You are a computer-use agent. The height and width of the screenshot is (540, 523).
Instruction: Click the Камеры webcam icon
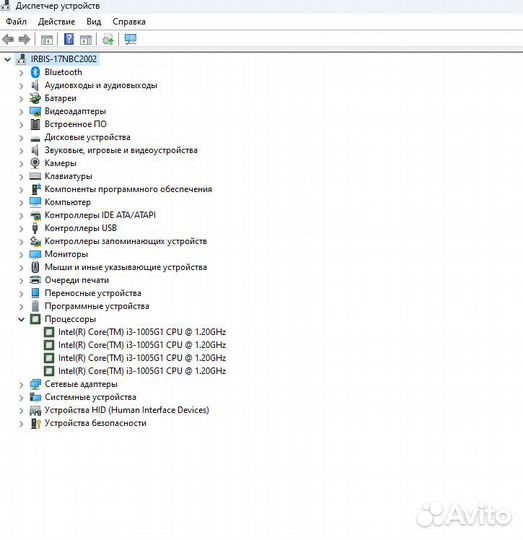click(35, 163)
